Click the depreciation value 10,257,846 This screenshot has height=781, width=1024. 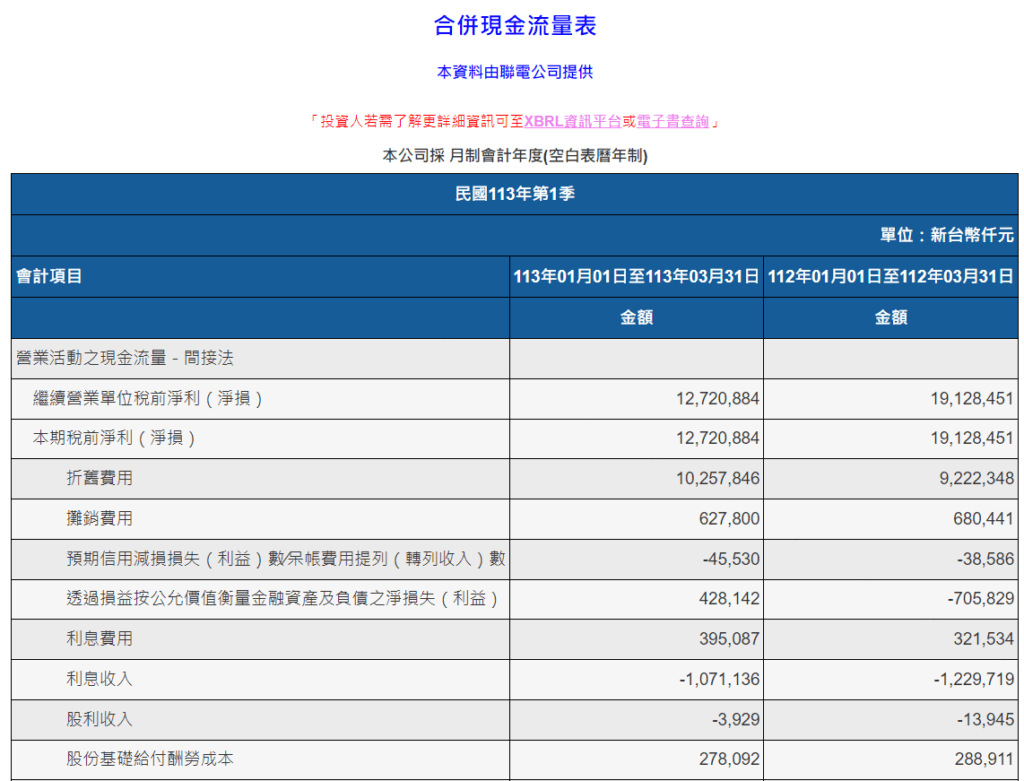pos(717,478)
